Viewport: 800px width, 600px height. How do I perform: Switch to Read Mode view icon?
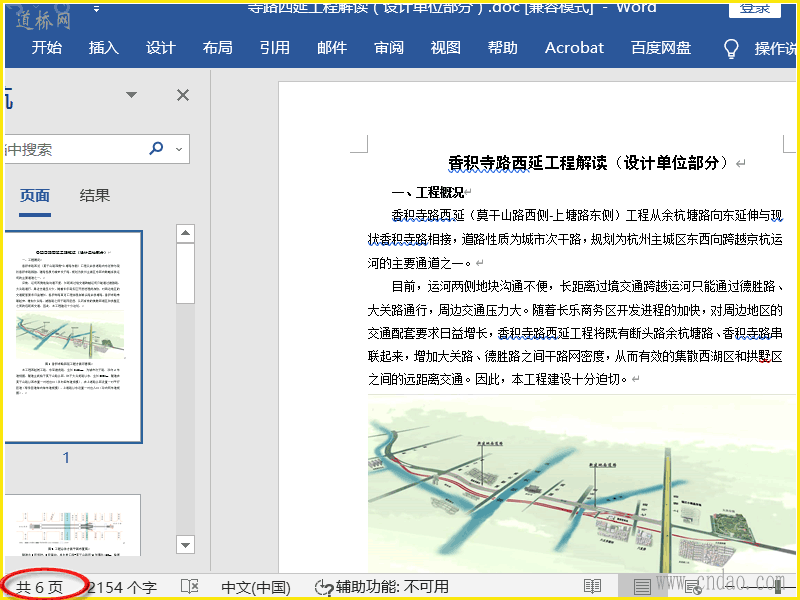coord(592,587)
